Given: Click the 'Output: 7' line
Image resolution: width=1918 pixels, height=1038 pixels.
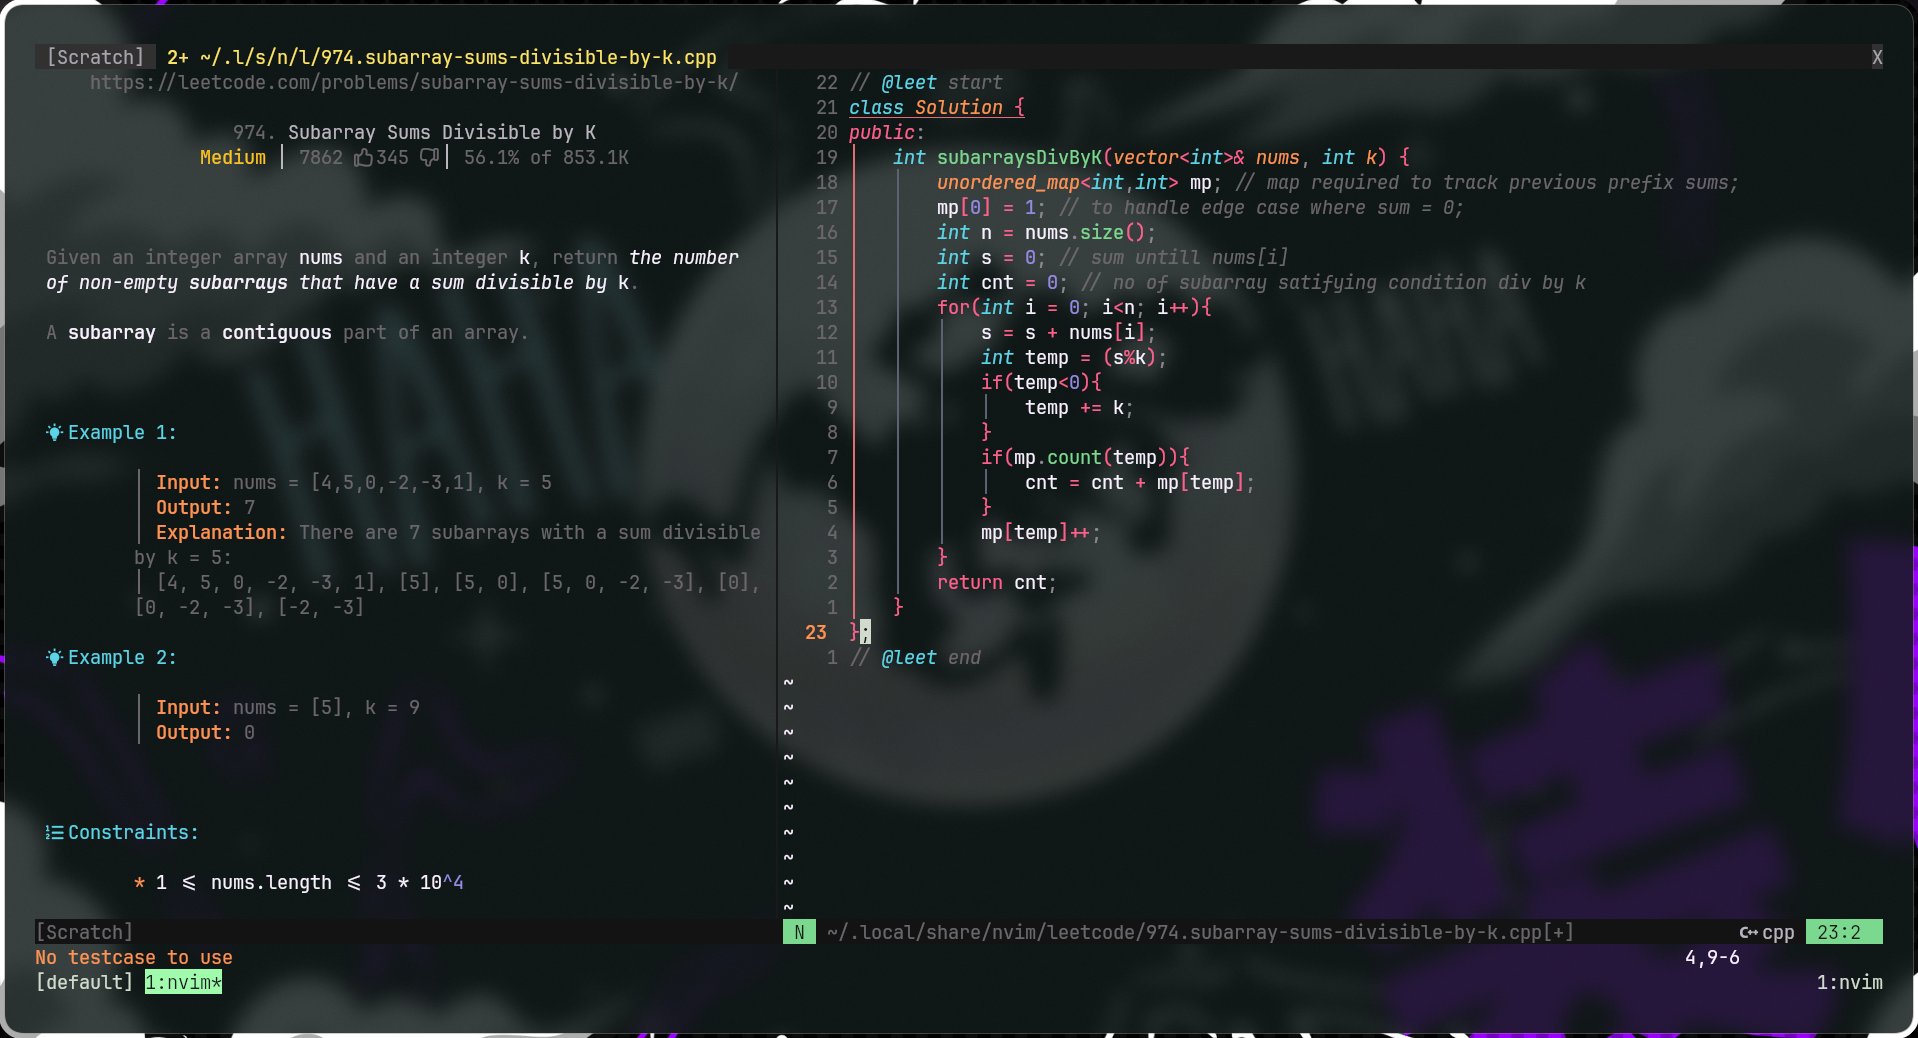Looking at the screenshot, I should pos(205,508).
